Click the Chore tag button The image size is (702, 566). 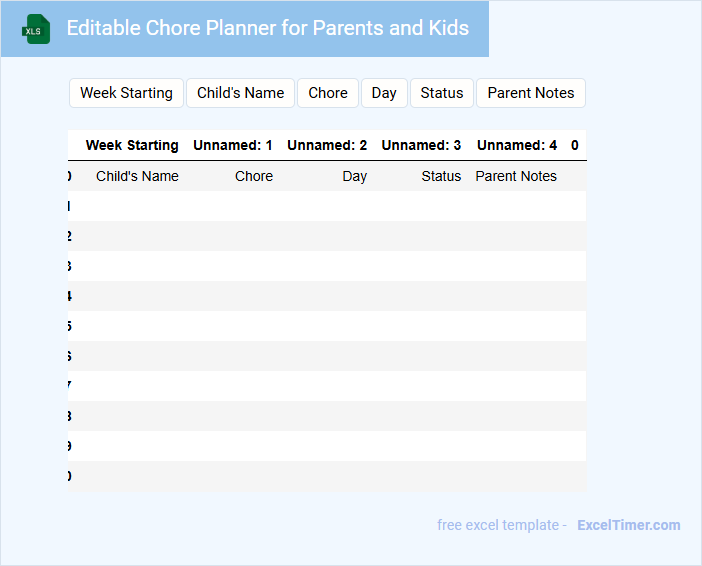pos(328,93)
